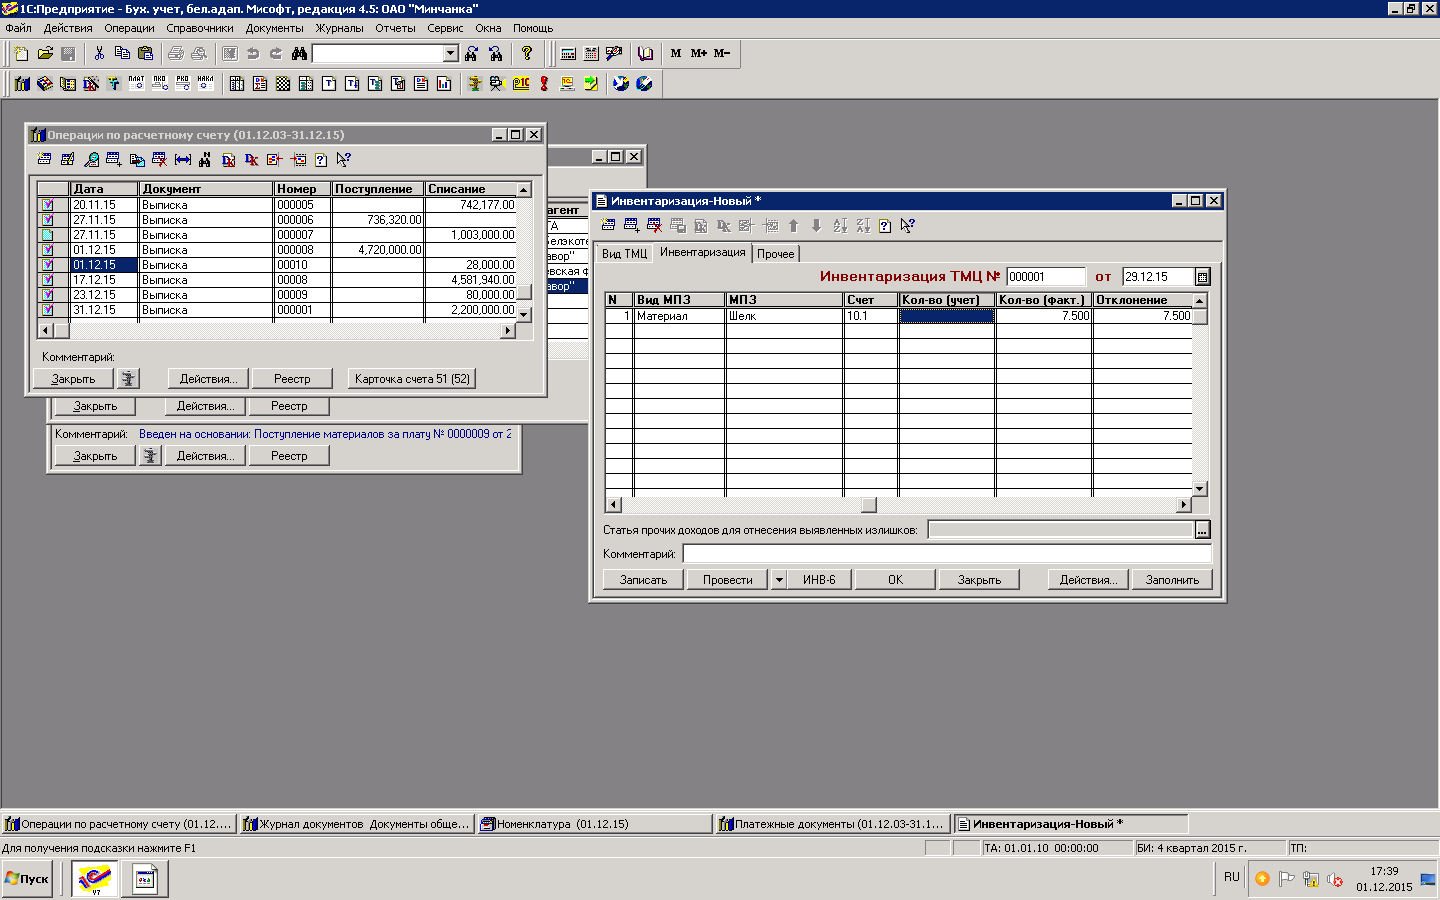Viewport: 1440px width, 900px height.
Task: Click delete row icon in Инвентаризация toolbar
Action: click(x=654, y=226)
